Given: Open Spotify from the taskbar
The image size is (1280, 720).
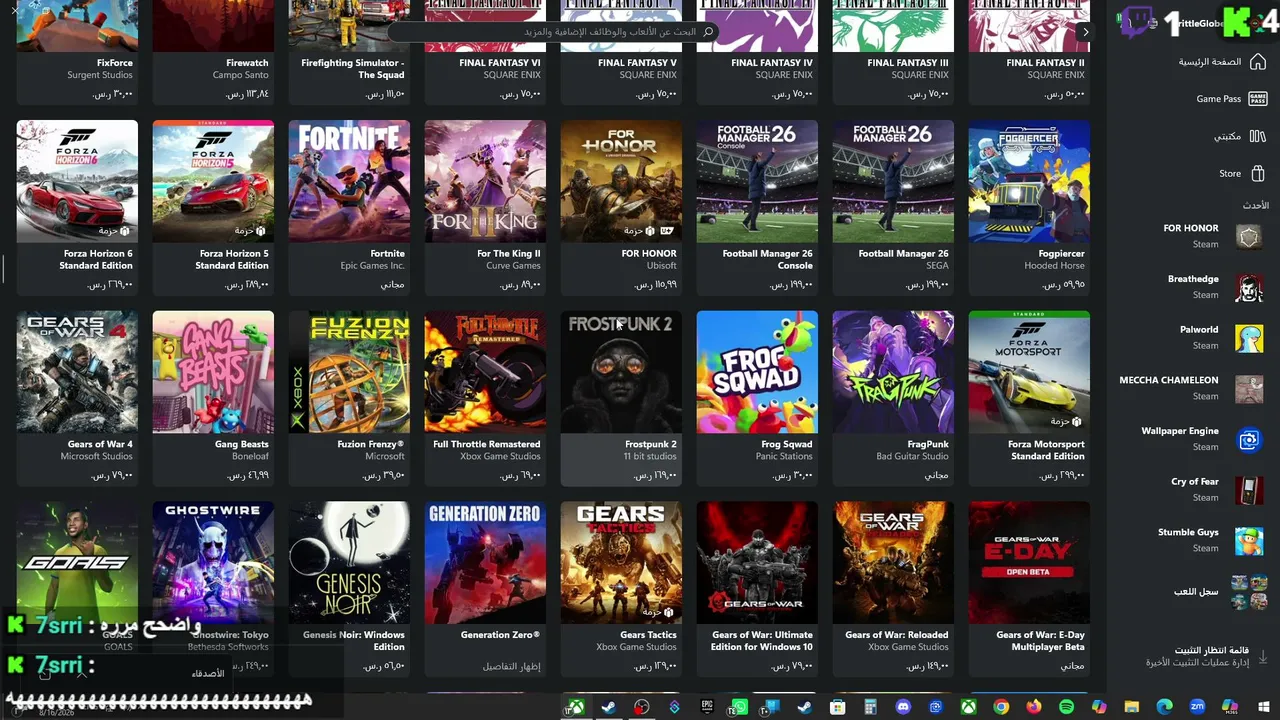Looking at the screenshot, I should point(1066,707).
